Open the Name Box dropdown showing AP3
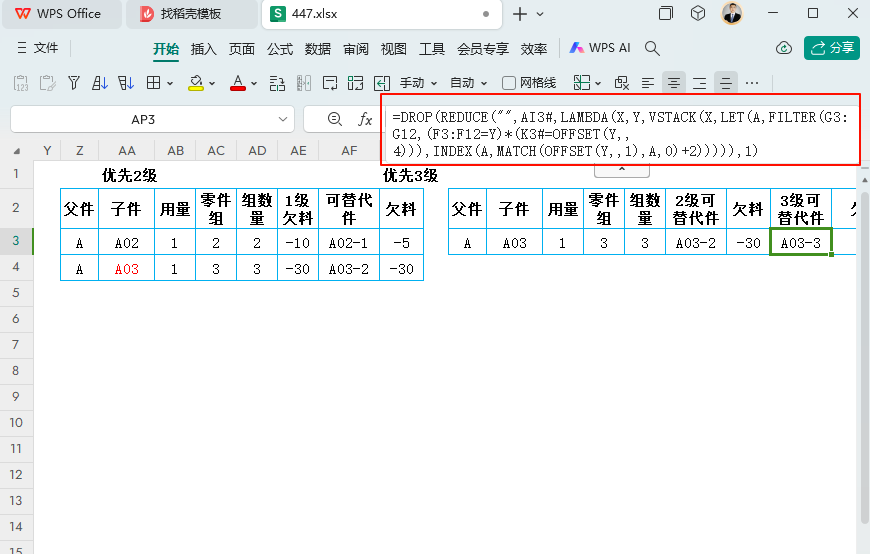 [282, 119]
